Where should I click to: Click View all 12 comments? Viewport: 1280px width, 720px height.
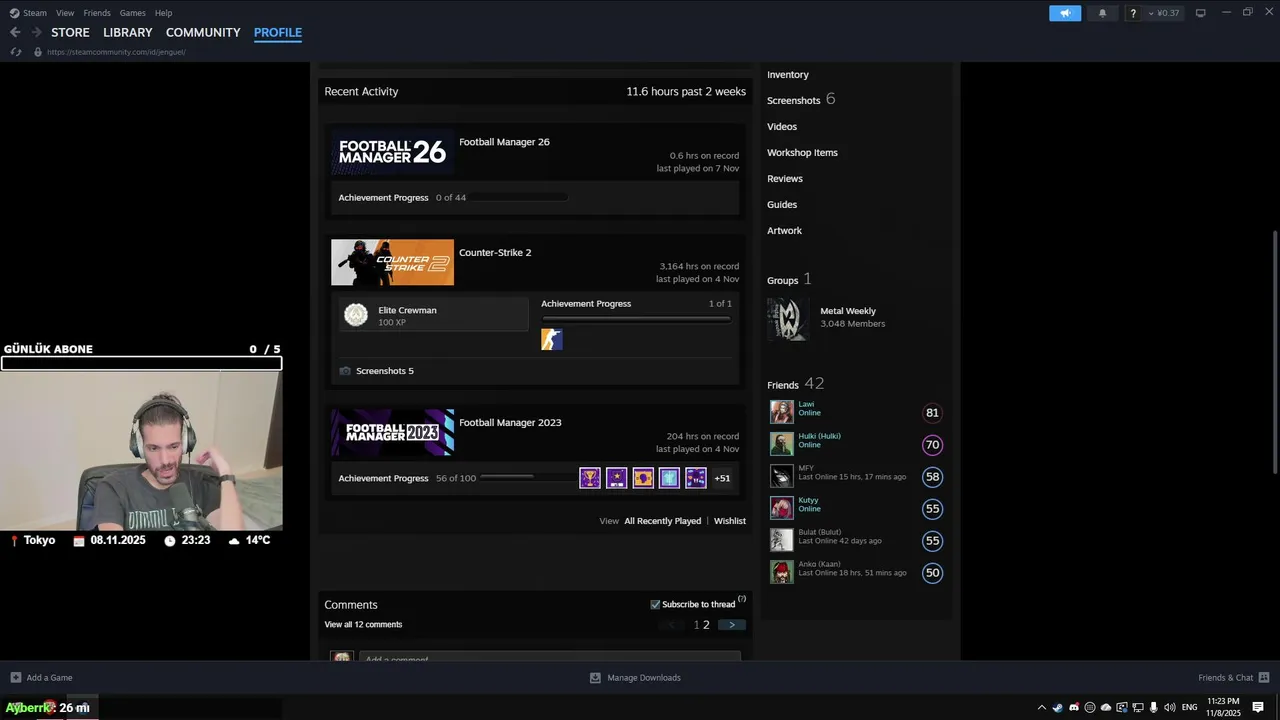(x=363, y=625)
